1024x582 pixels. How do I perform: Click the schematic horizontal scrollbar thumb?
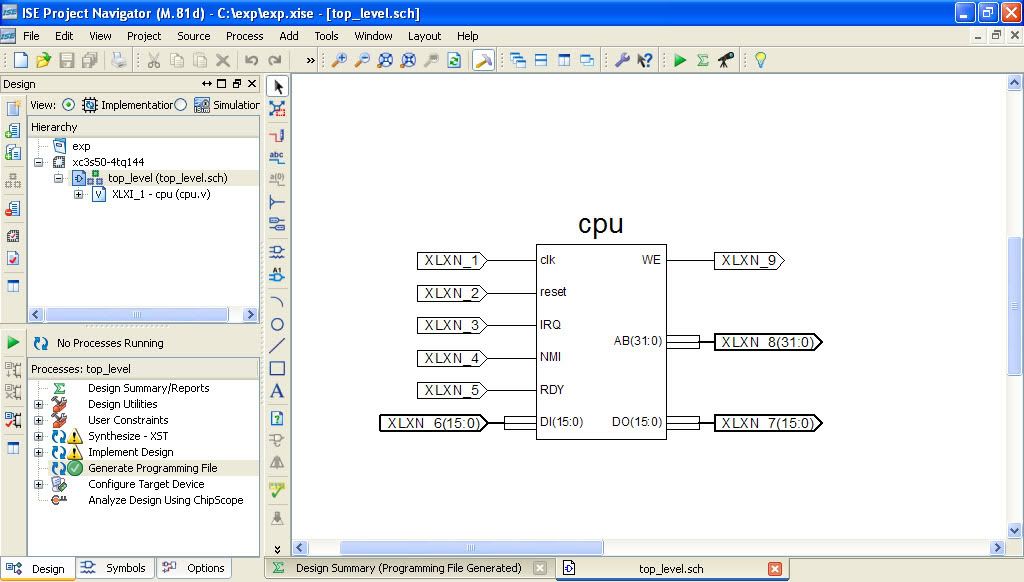tap(471, 547)
